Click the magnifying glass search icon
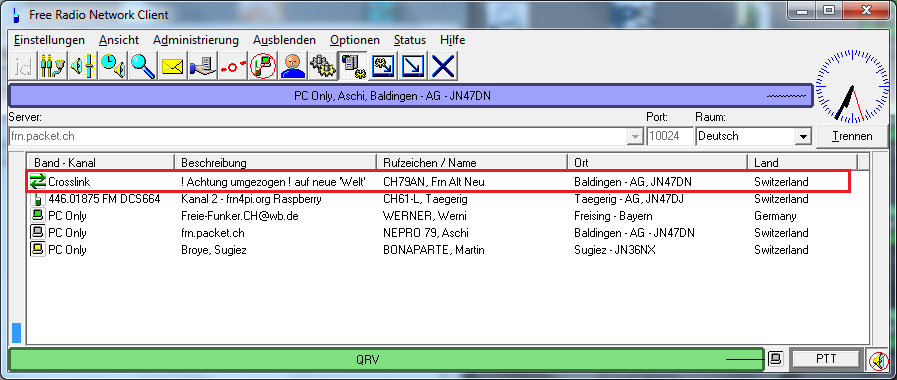 [142, 66]
